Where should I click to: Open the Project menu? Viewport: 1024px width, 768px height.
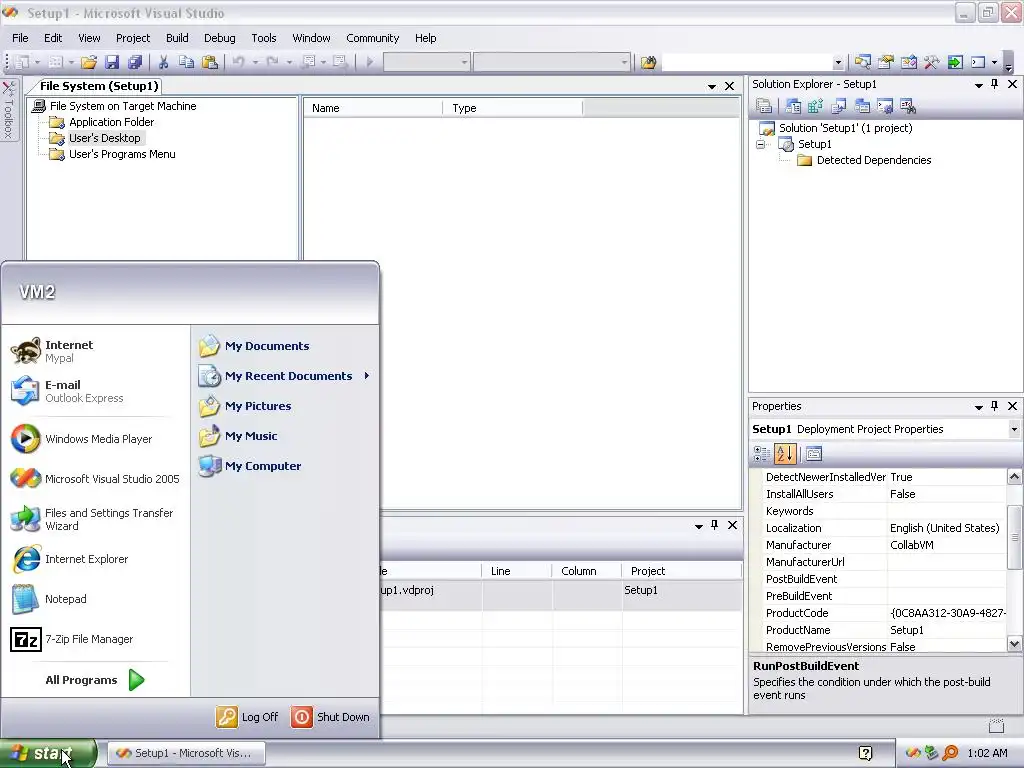[x=133, y=38]
